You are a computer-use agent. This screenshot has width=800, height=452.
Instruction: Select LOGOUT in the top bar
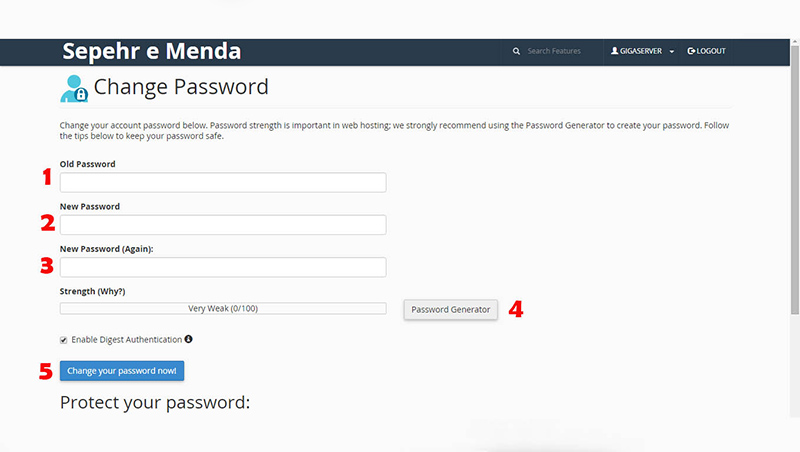pyautogui.click(x=706, y=51)
